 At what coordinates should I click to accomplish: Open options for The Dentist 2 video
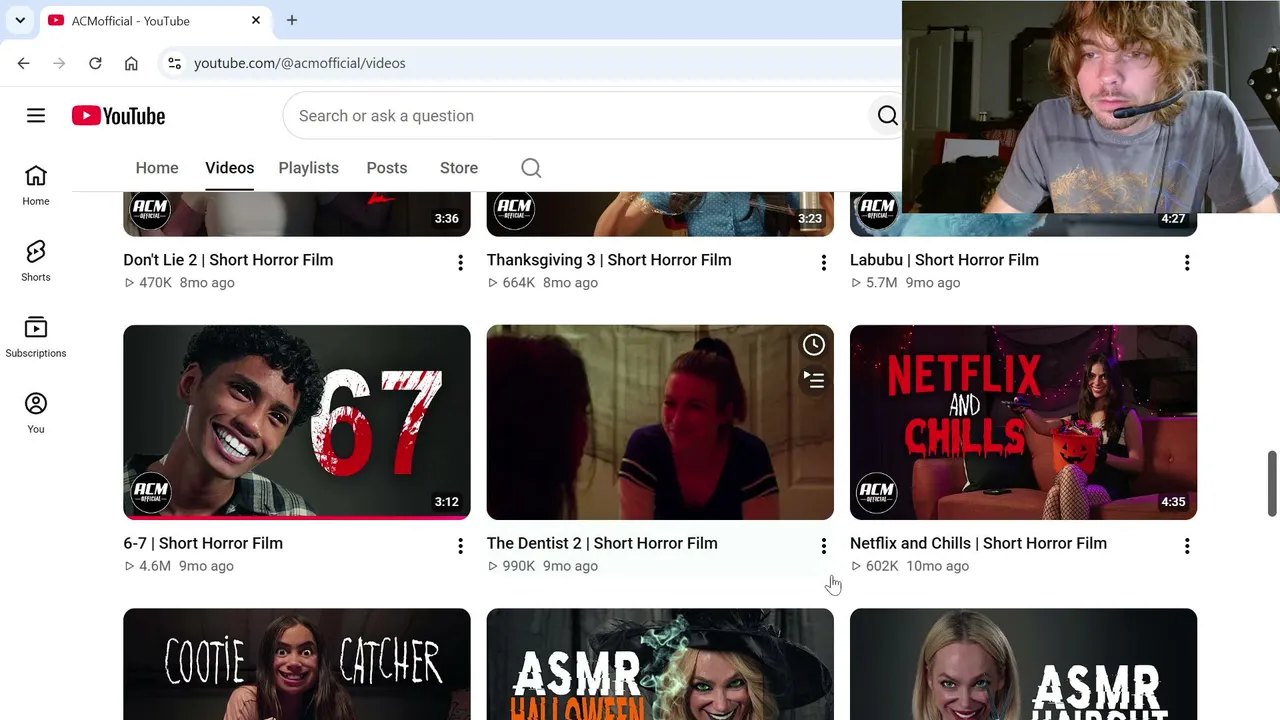[823, 546]
